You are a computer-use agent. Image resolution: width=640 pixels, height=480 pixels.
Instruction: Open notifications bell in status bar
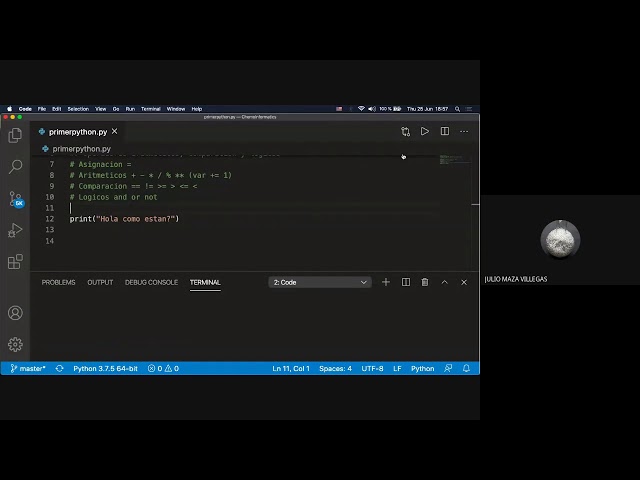tap(467, 369)
